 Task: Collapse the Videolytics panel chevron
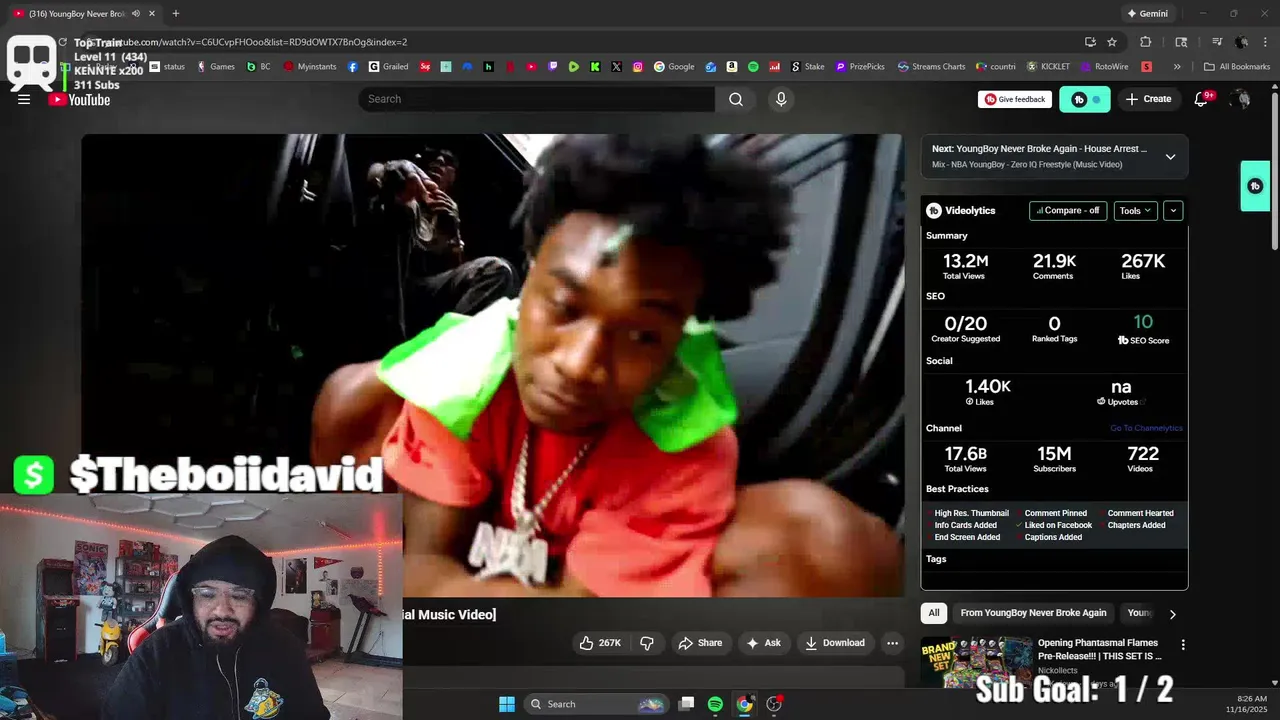[x=1173, y=211]
